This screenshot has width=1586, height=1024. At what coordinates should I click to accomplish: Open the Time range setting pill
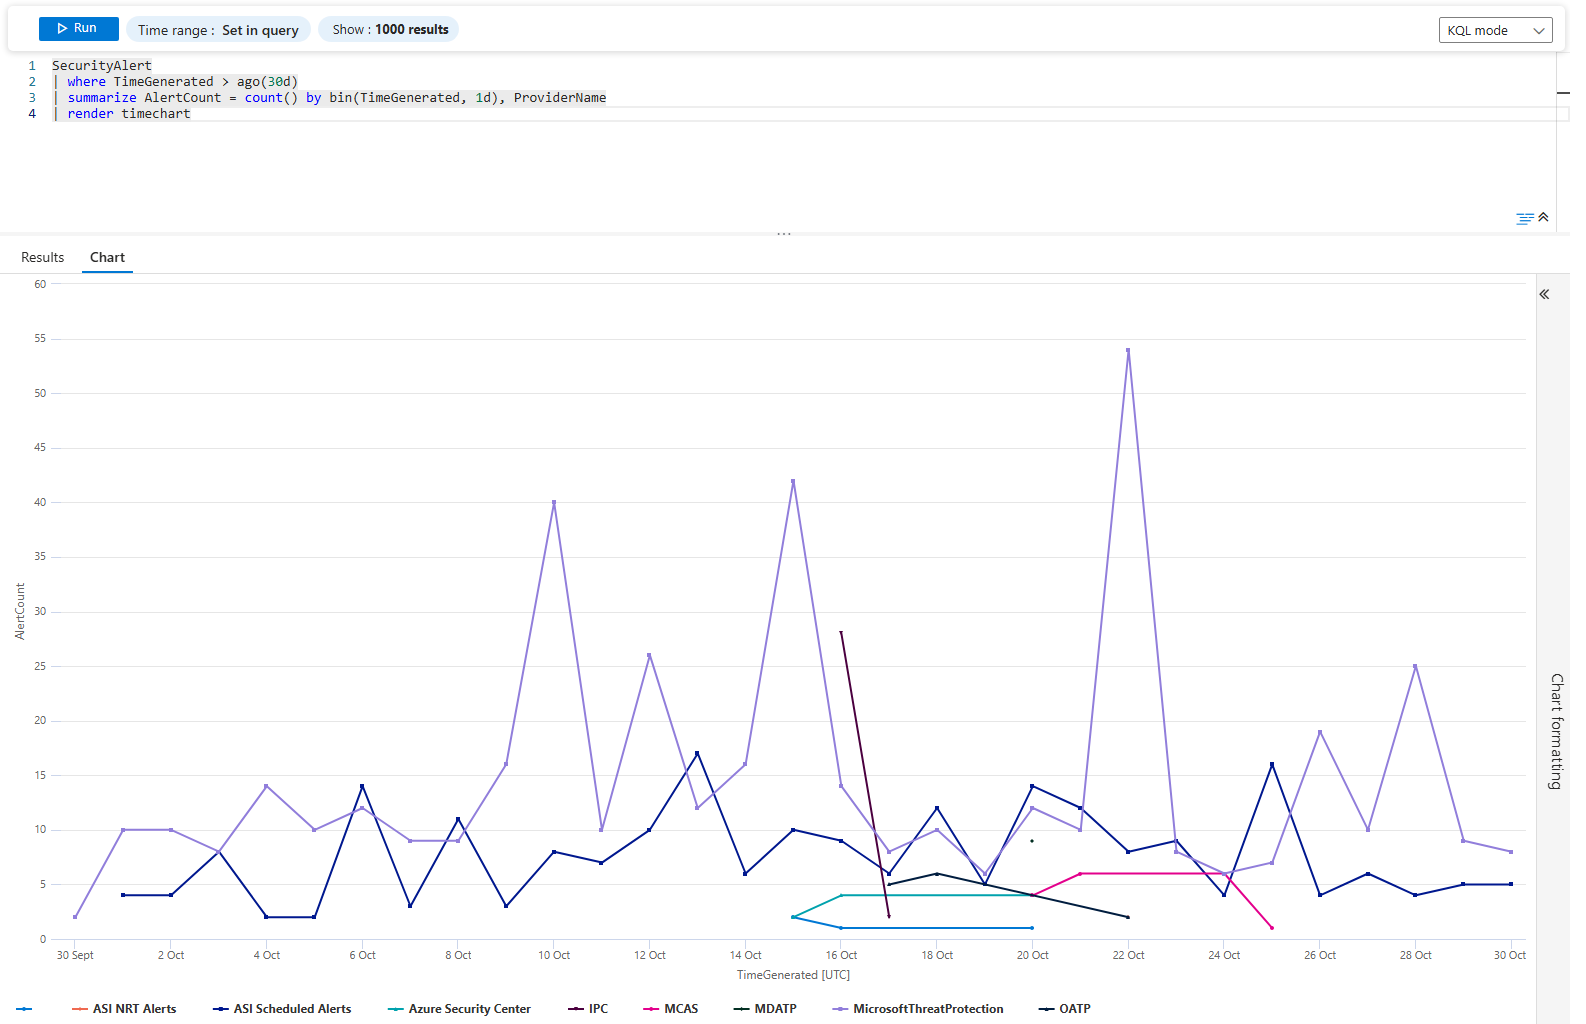tap(218, 30)
